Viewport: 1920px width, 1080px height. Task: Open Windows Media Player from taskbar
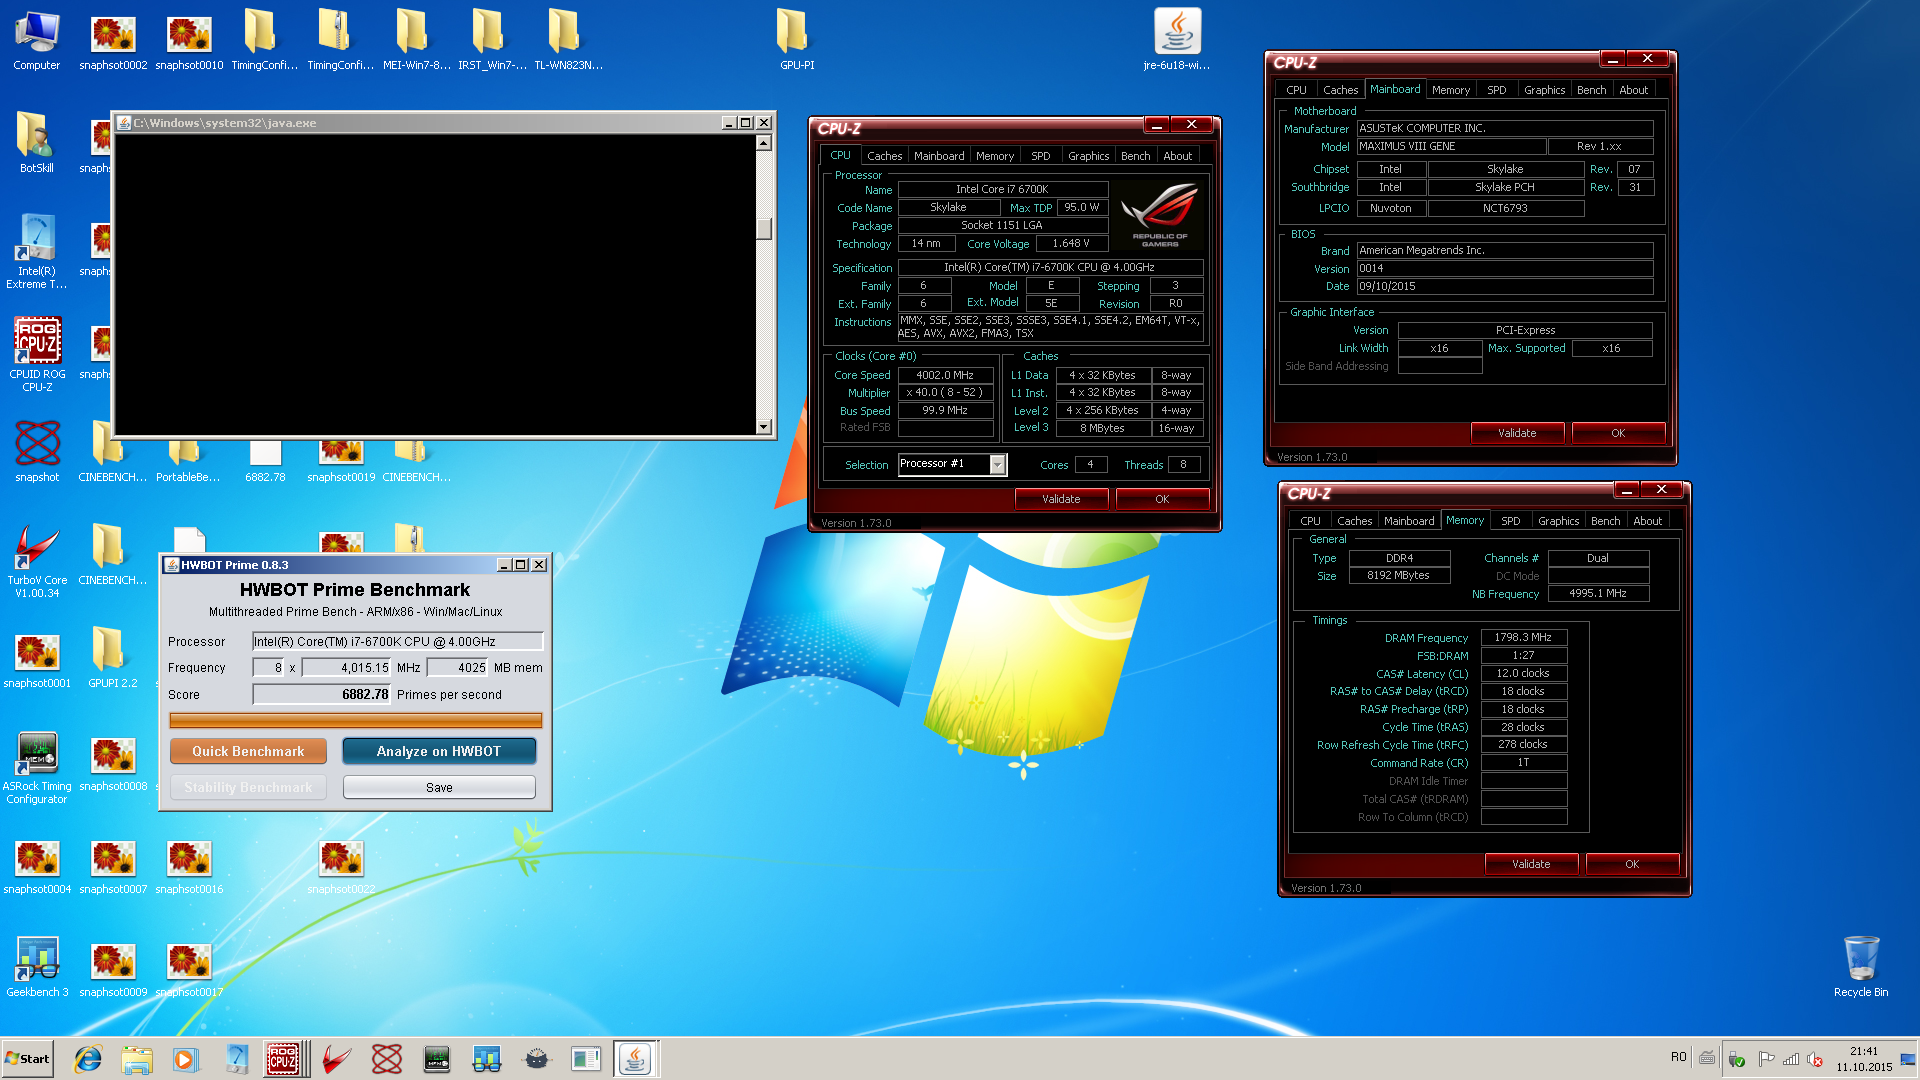pos(186,1058)
